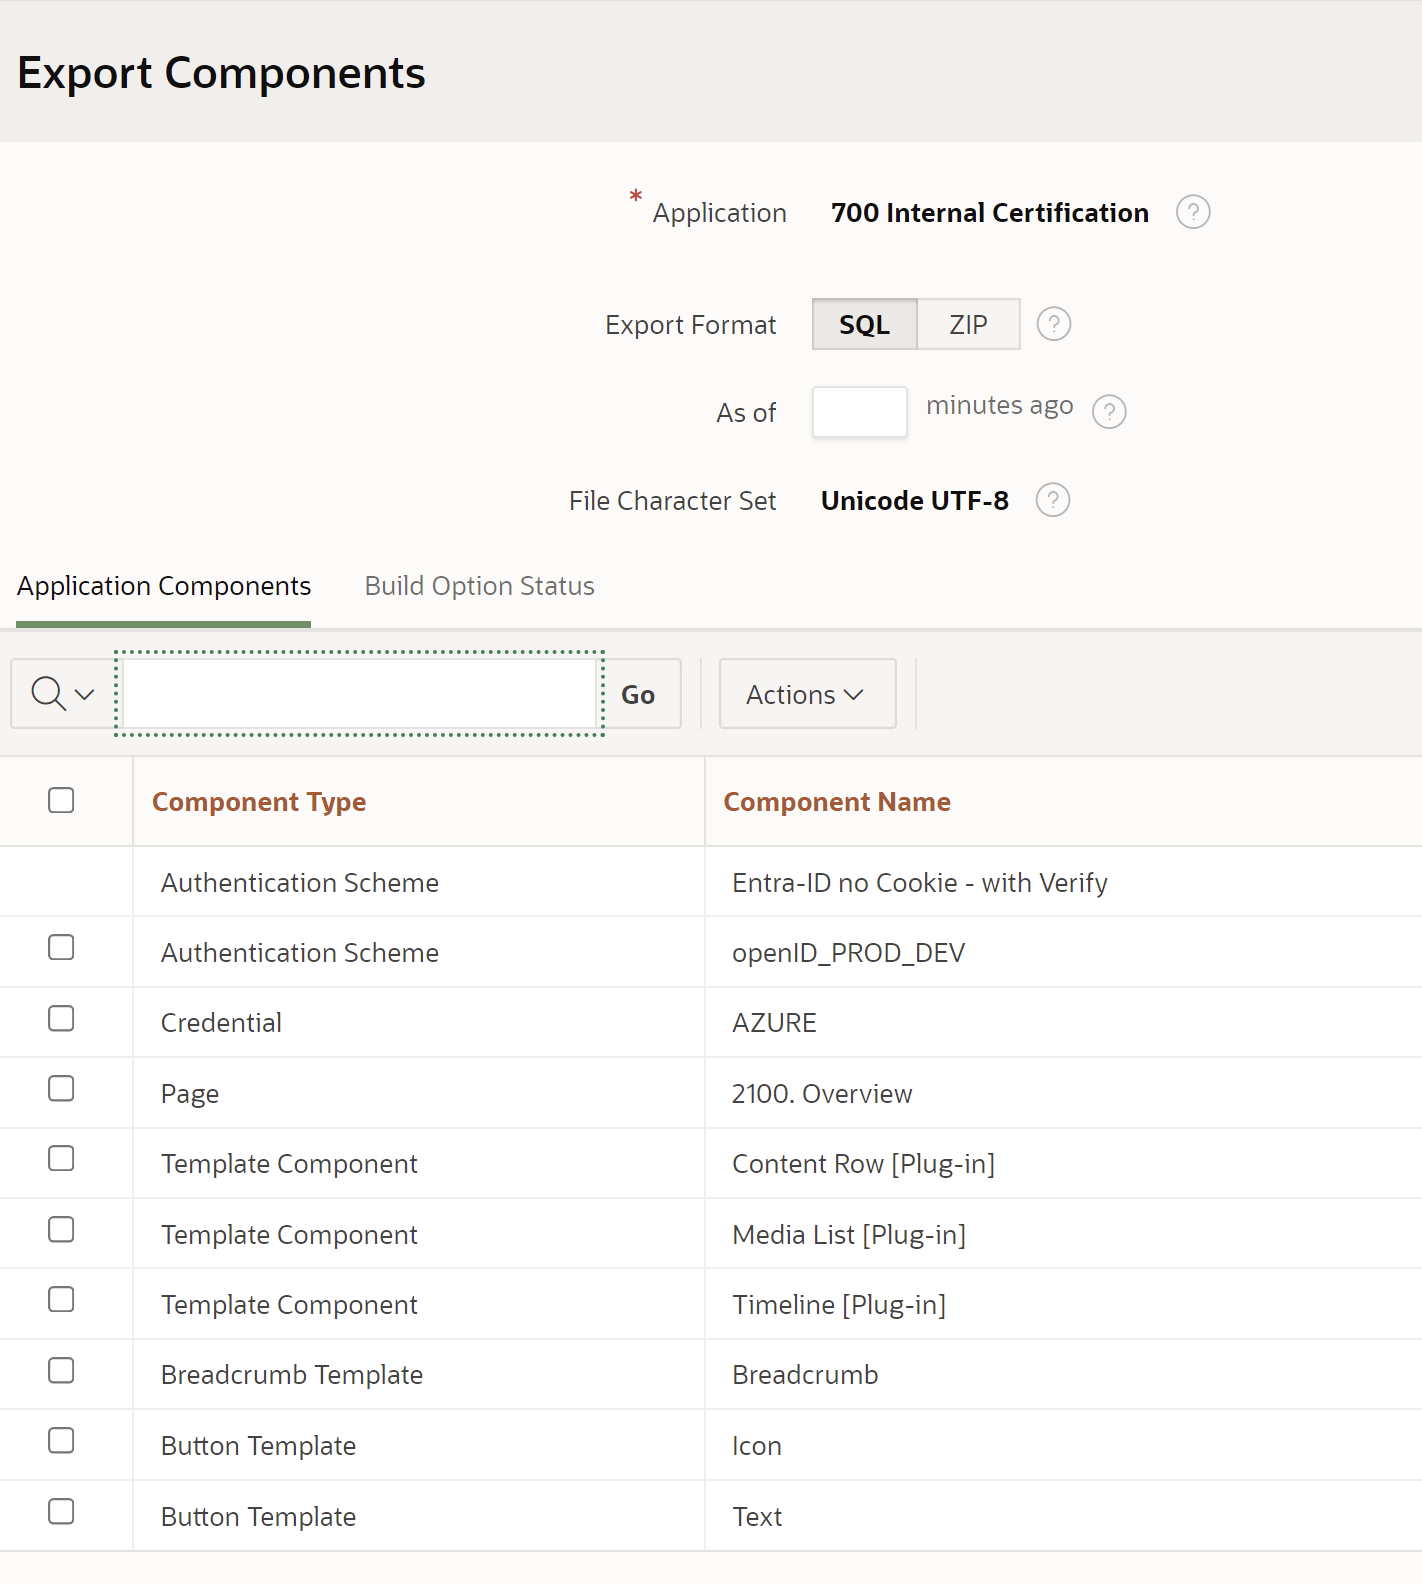Check the Content Row [Plug-in] checkbox
This screenshot has height=1584, width=1422.
61,1158
